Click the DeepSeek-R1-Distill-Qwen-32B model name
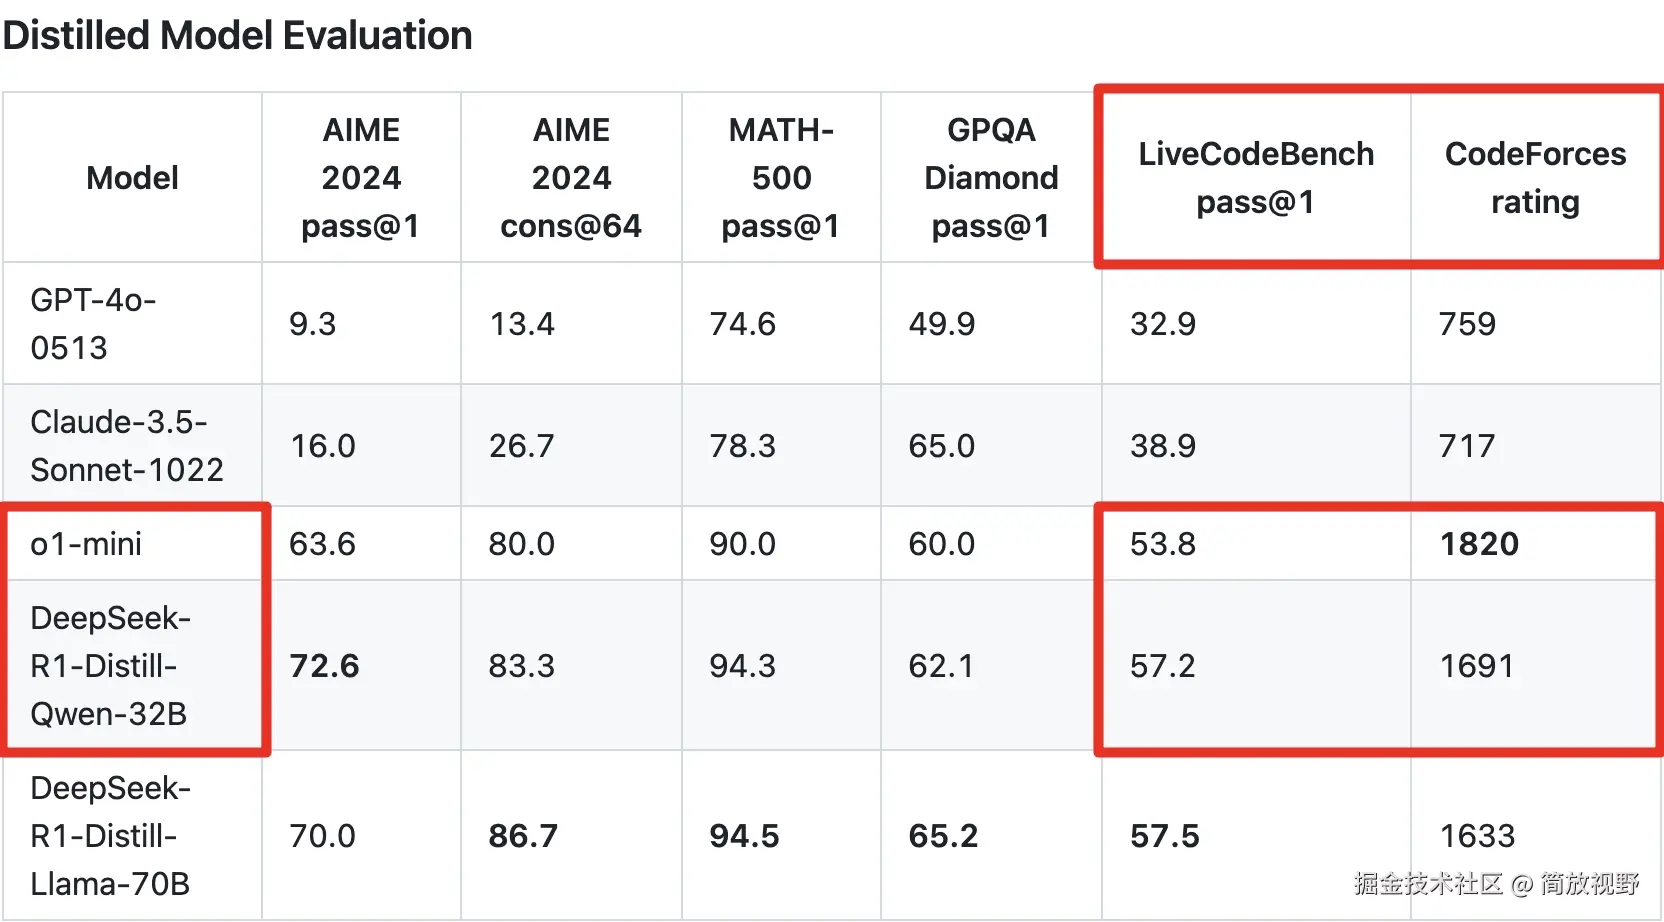The height and width of the screenshot is (922, 1664). pos(110,666)
